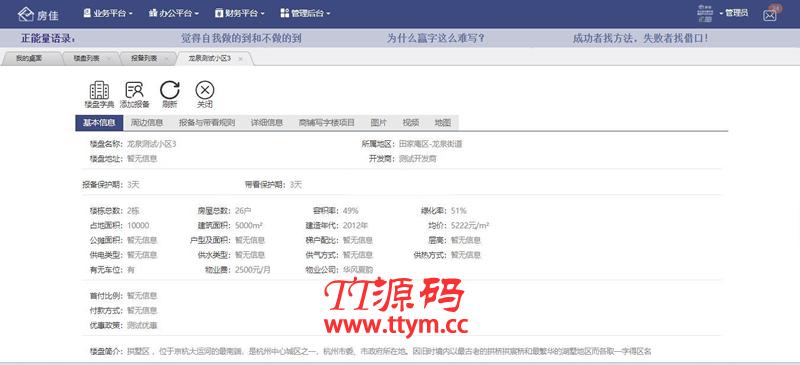800x365 pixels.
Task: Expand the 业务平台 dropdown menu
Action: click(108, 14)
